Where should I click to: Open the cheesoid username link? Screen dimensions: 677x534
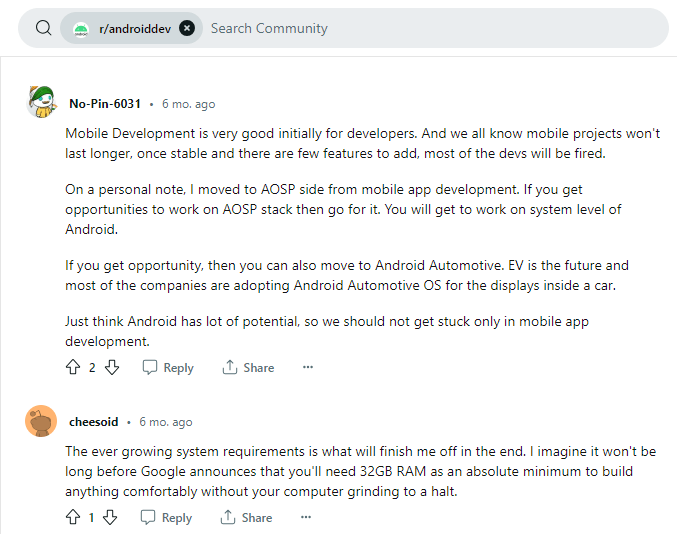[94, 422]
